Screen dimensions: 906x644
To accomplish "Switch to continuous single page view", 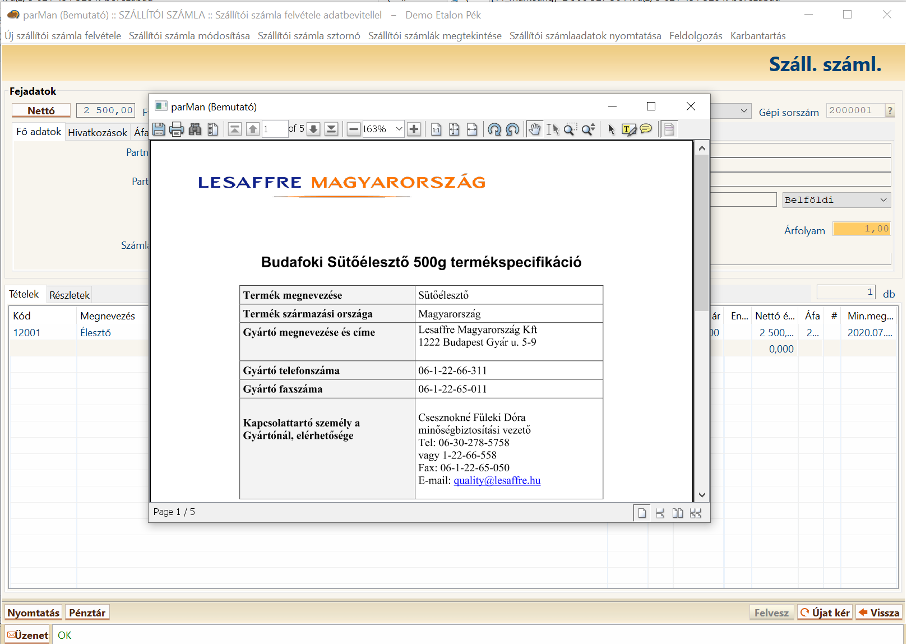I will point(660,513).
